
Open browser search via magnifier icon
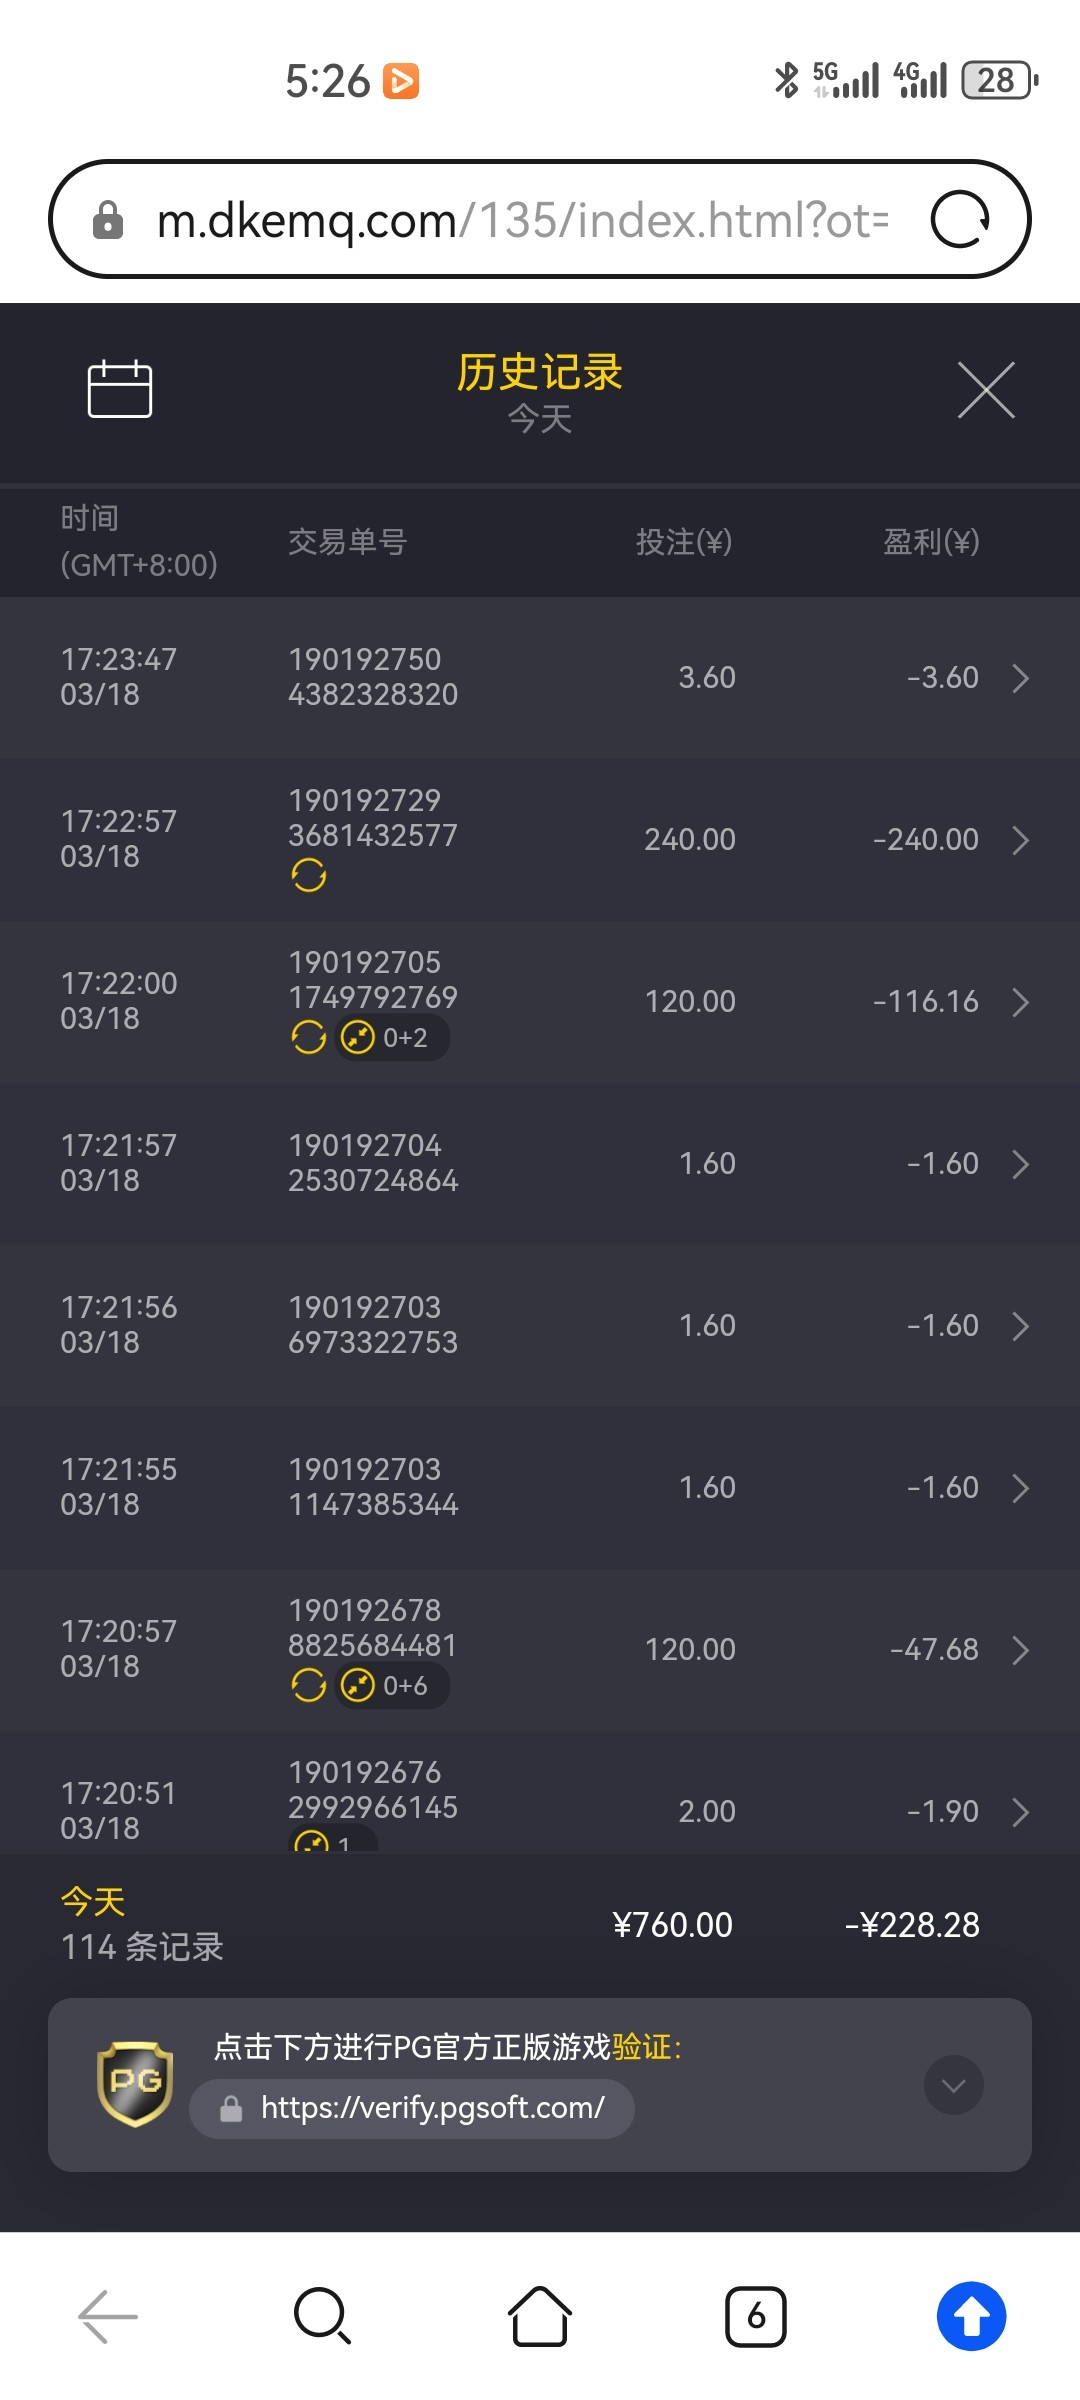(x=322, y=2316)
